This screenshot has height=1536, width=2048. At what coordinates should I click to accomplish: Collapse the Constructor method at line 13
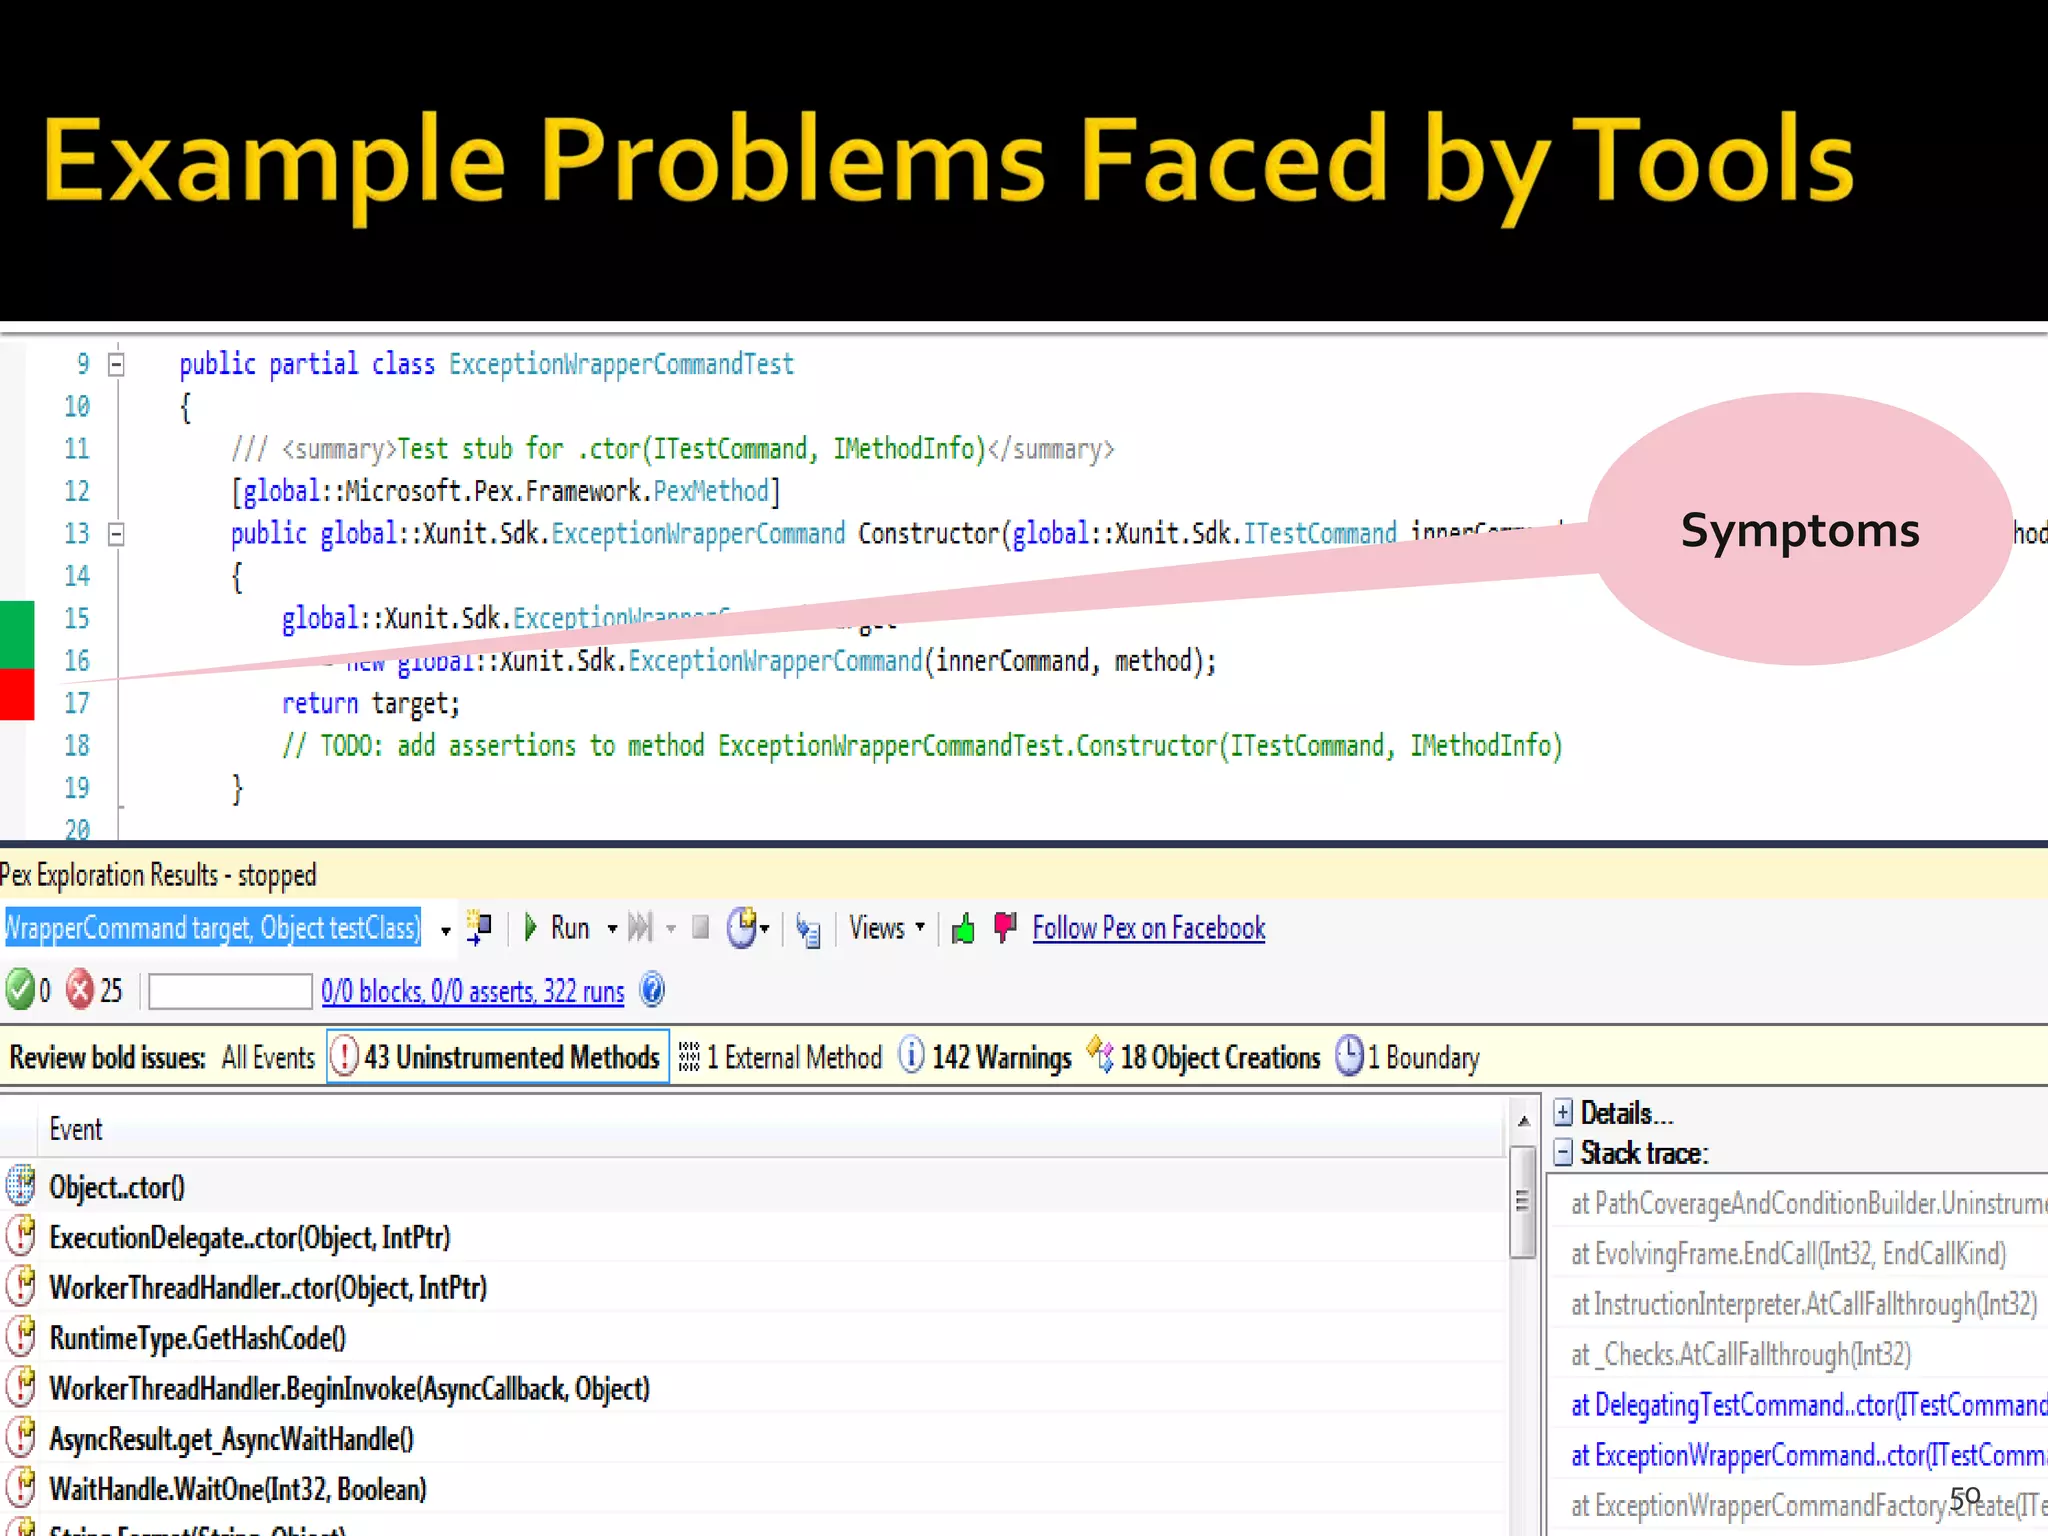116,534
